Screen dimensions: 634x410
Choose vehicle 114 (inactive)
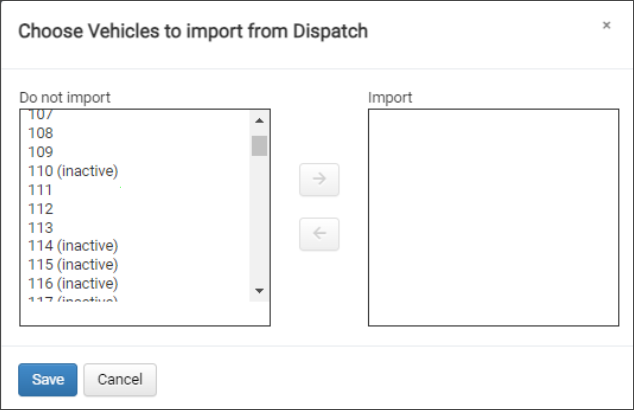pyautogui.click(x=74, y=246)
